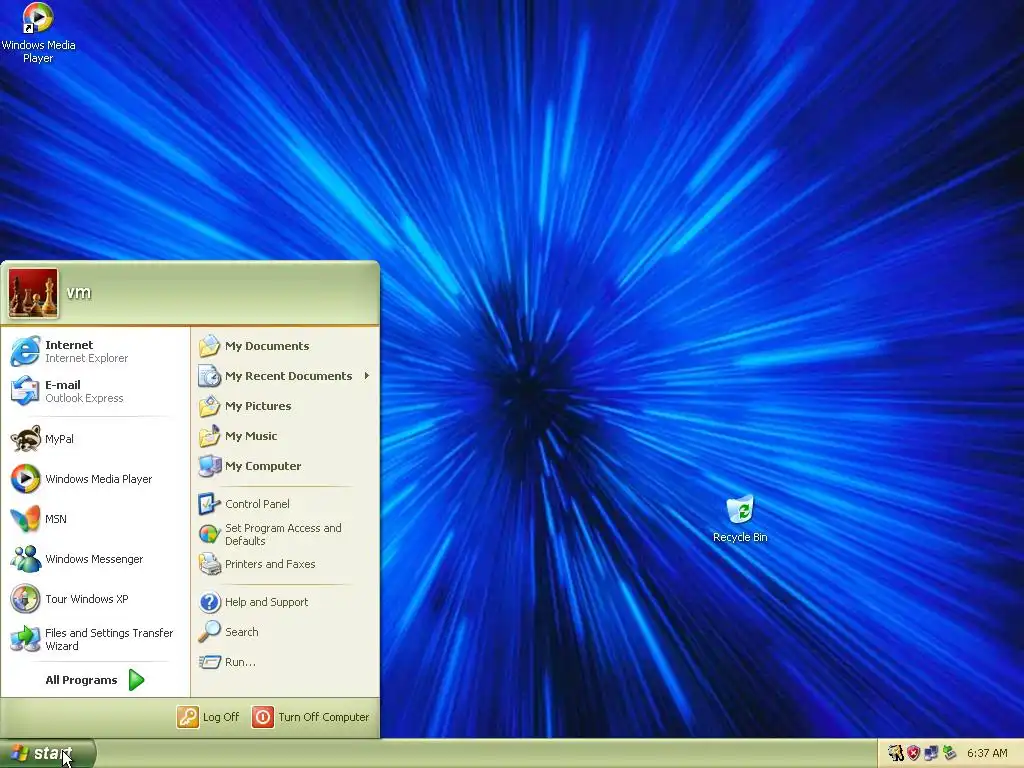Select the My Pictures label

[258, 406]
